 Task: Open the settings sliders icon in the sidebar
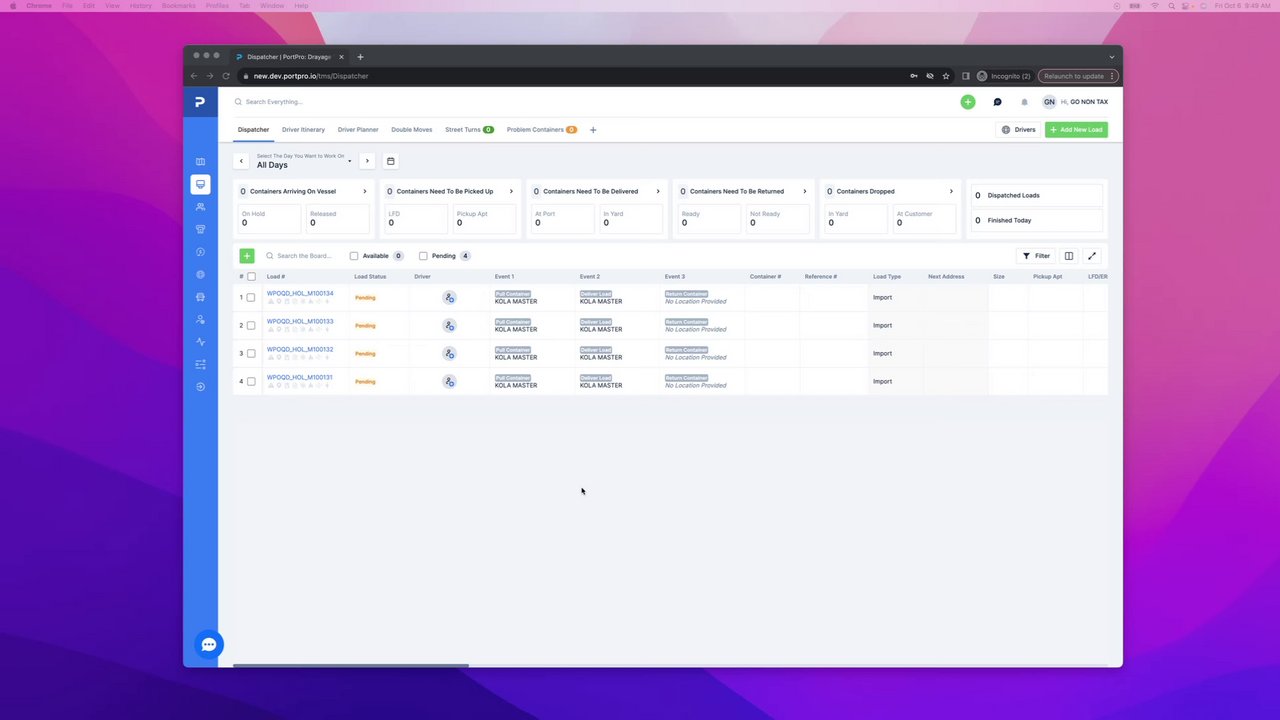coord(200,364)
